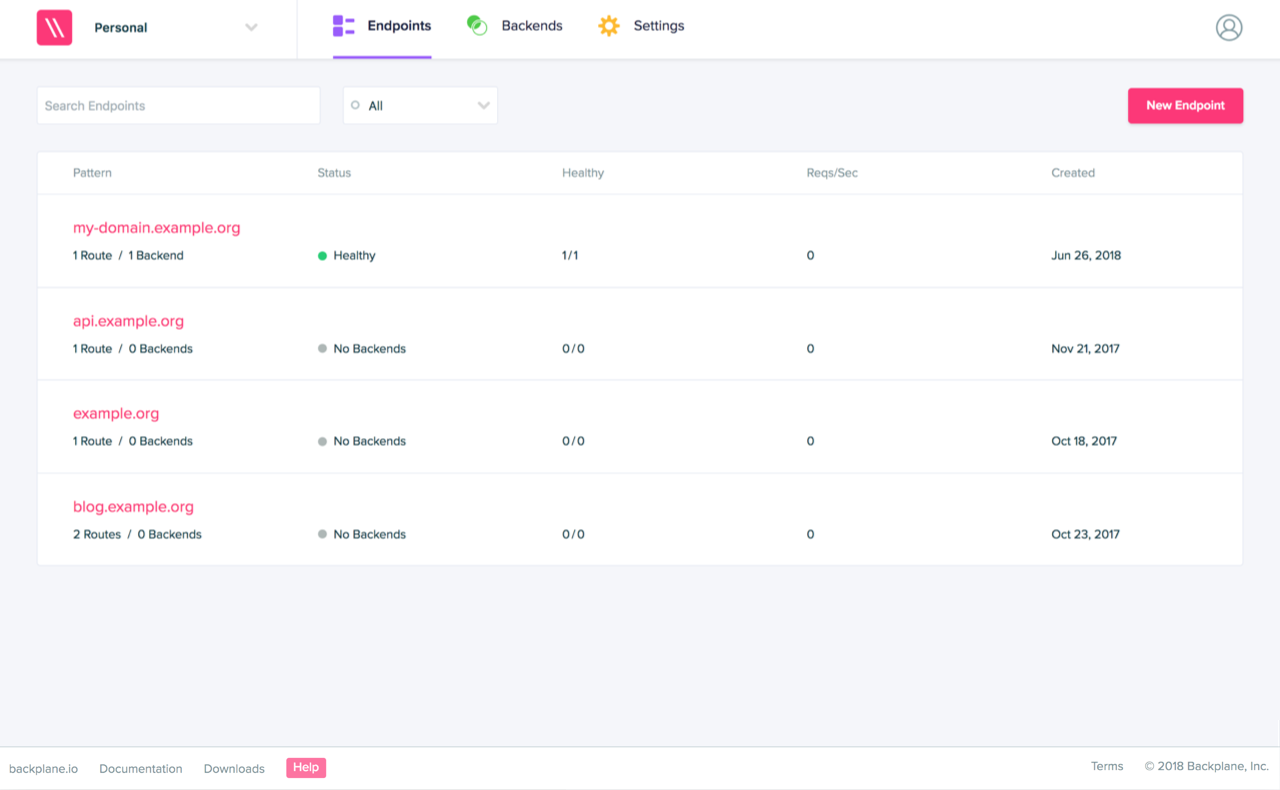This screenshot has height=790, width=1280.
Task: Click in the Search Endpoints field
Action: click(178, 106)
